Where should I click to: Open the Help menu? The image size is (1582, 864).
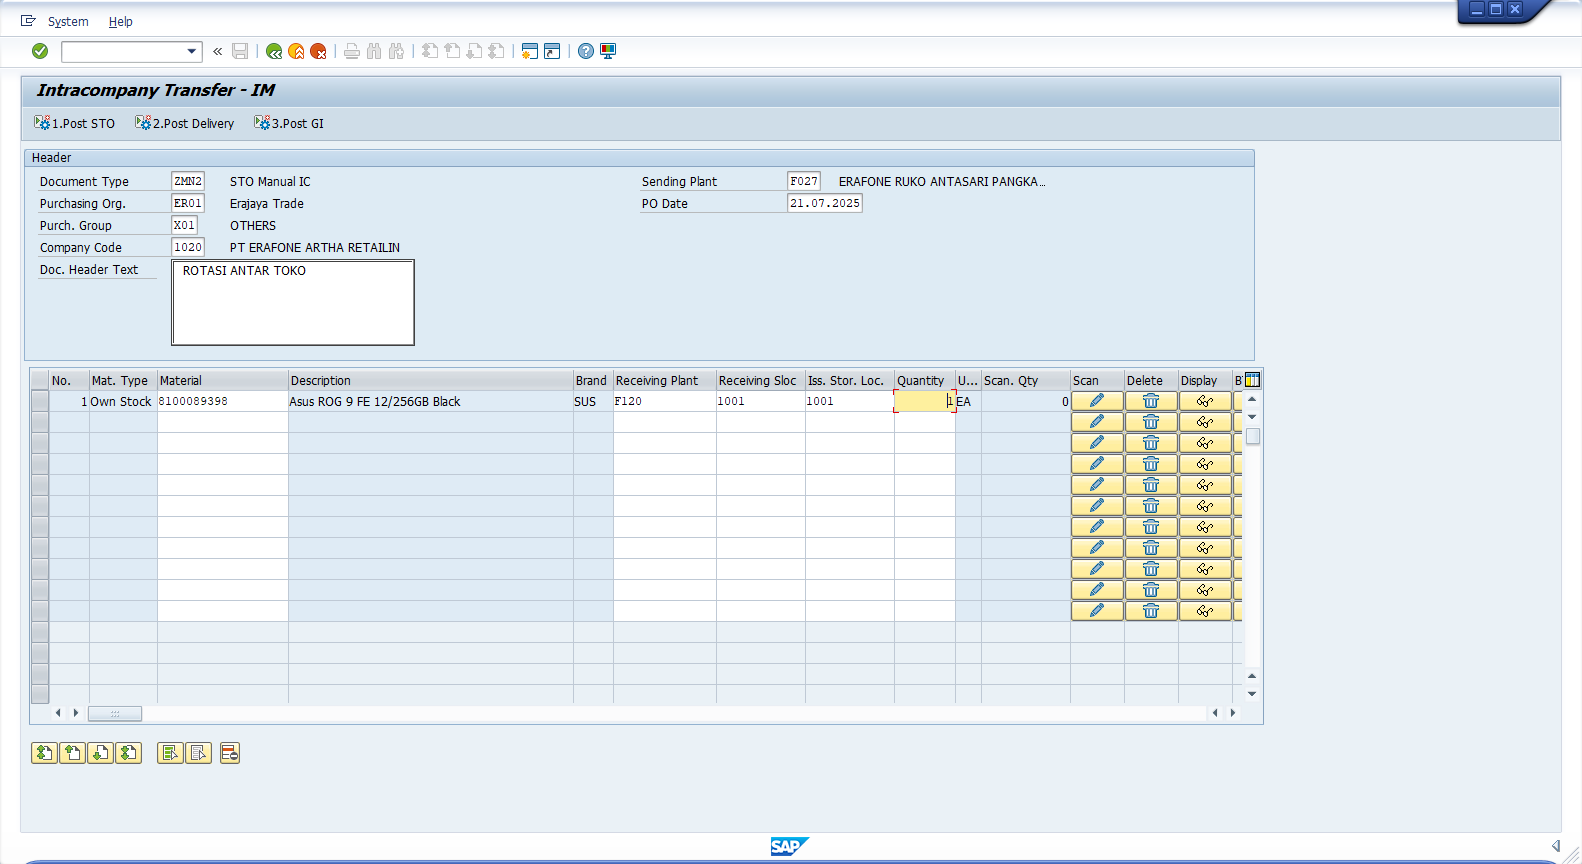(x=120, y=21)
